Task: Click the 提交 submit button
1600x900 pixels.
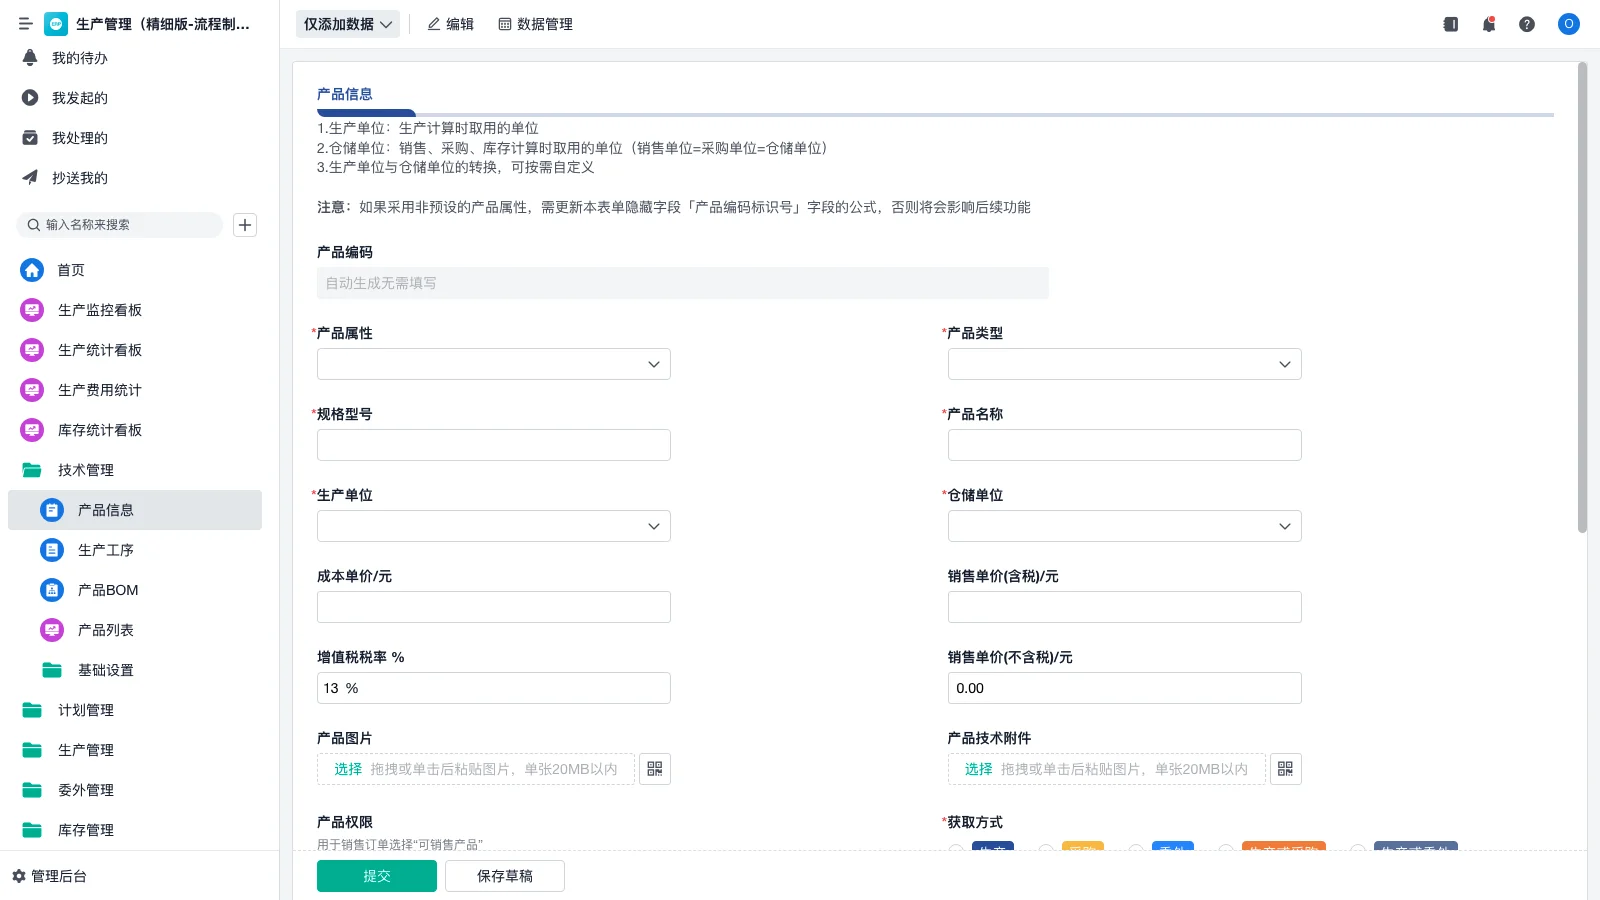Action: [x=377, y=875]
